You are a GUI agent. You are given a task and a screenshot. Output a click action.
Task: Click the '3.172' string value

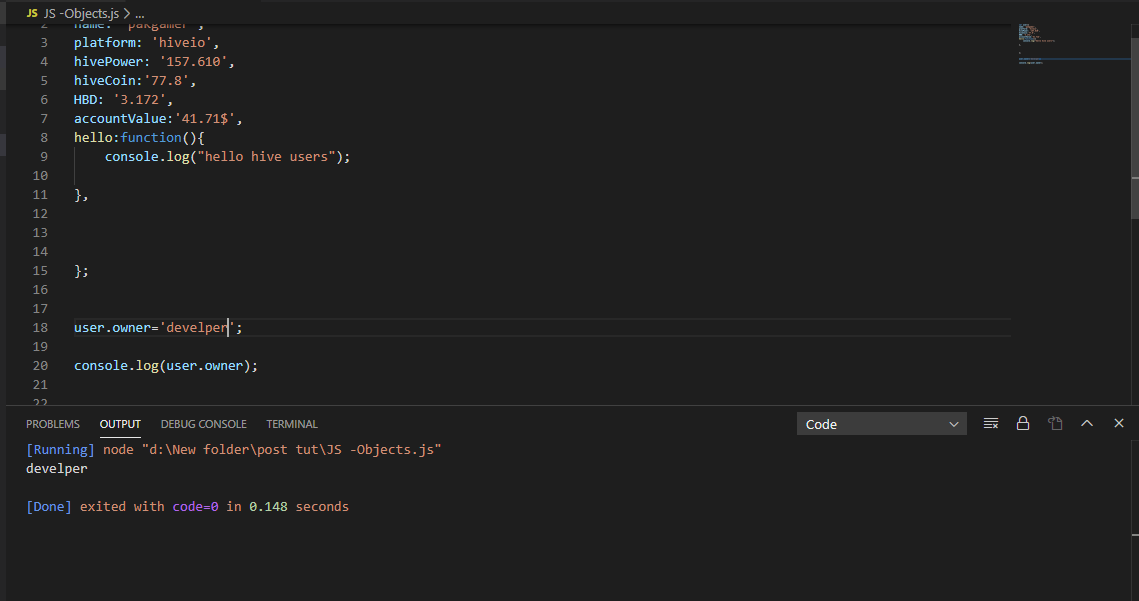click(139, 100)
